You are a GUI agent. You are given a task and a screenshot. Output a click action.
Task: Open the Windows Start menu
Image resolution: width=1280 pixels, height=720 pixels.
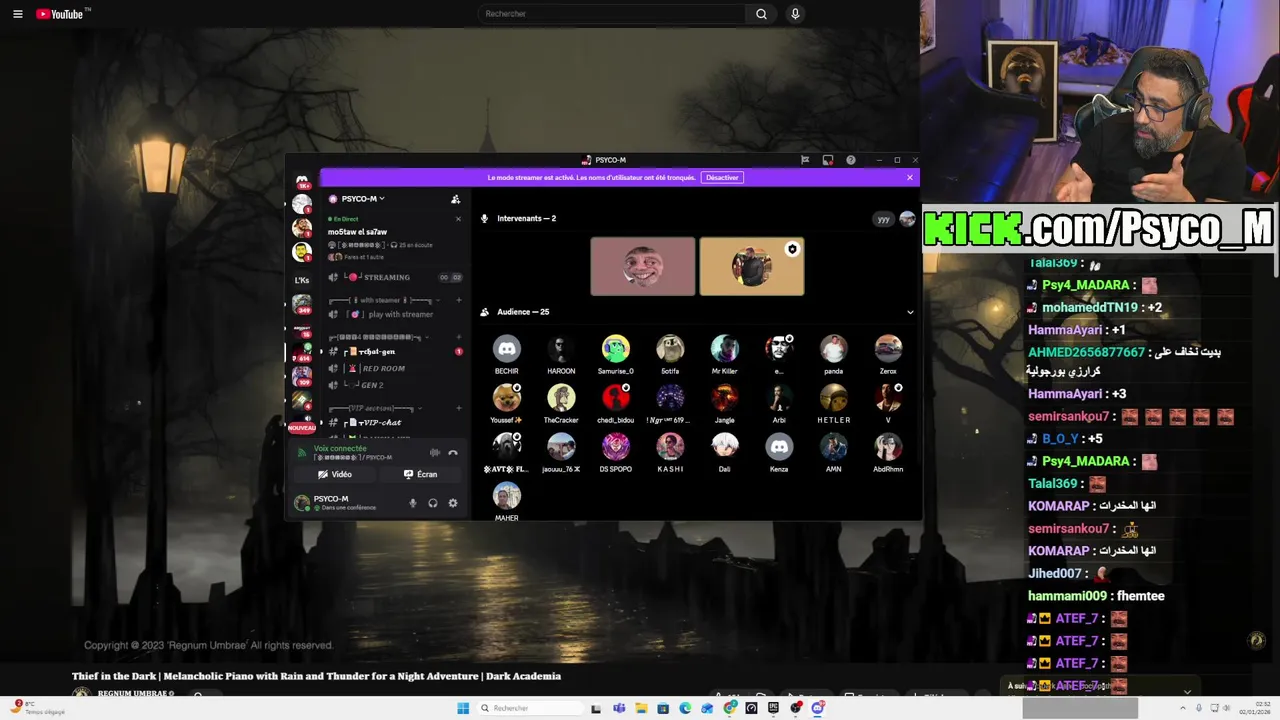click(x=463, y=708)
